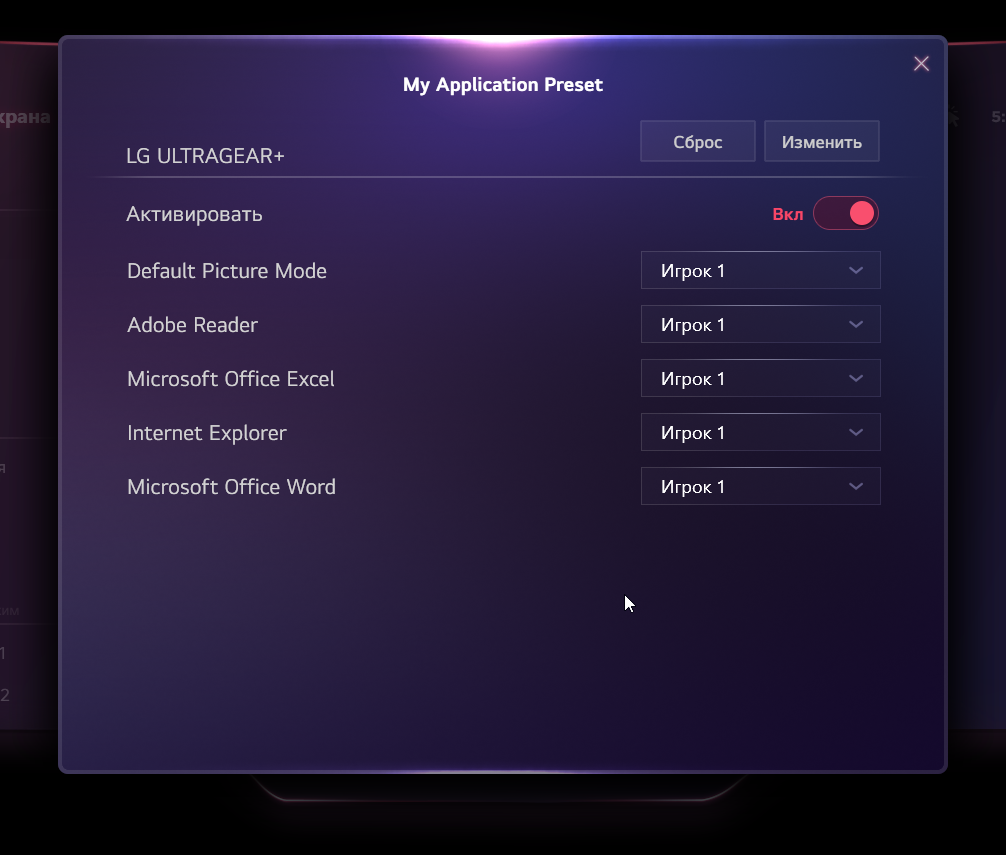
Task: Click the red Вкл status label
Action: [x=787, y=214]
